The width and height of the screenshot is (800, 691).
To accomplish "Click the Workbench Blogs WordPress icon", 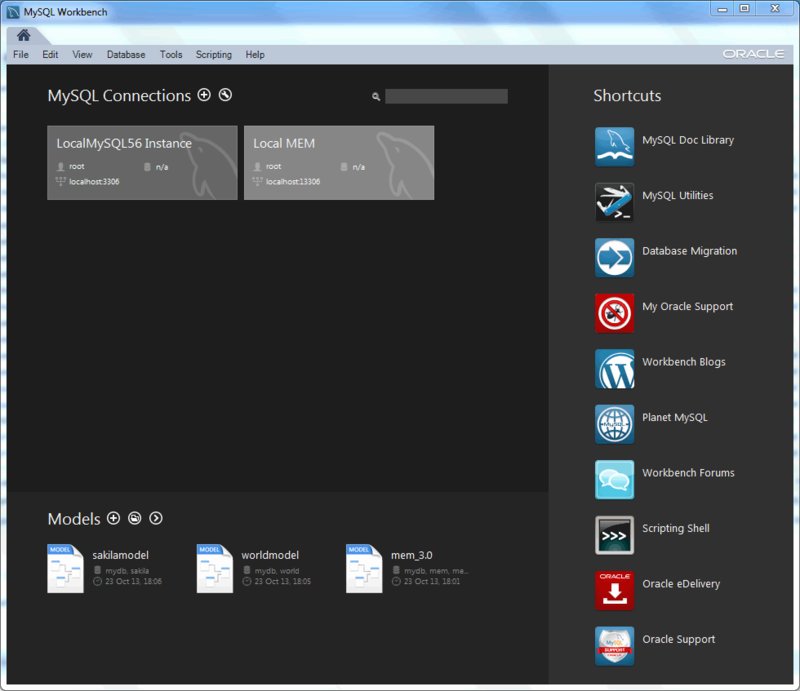I will click(x=614, y=368).
